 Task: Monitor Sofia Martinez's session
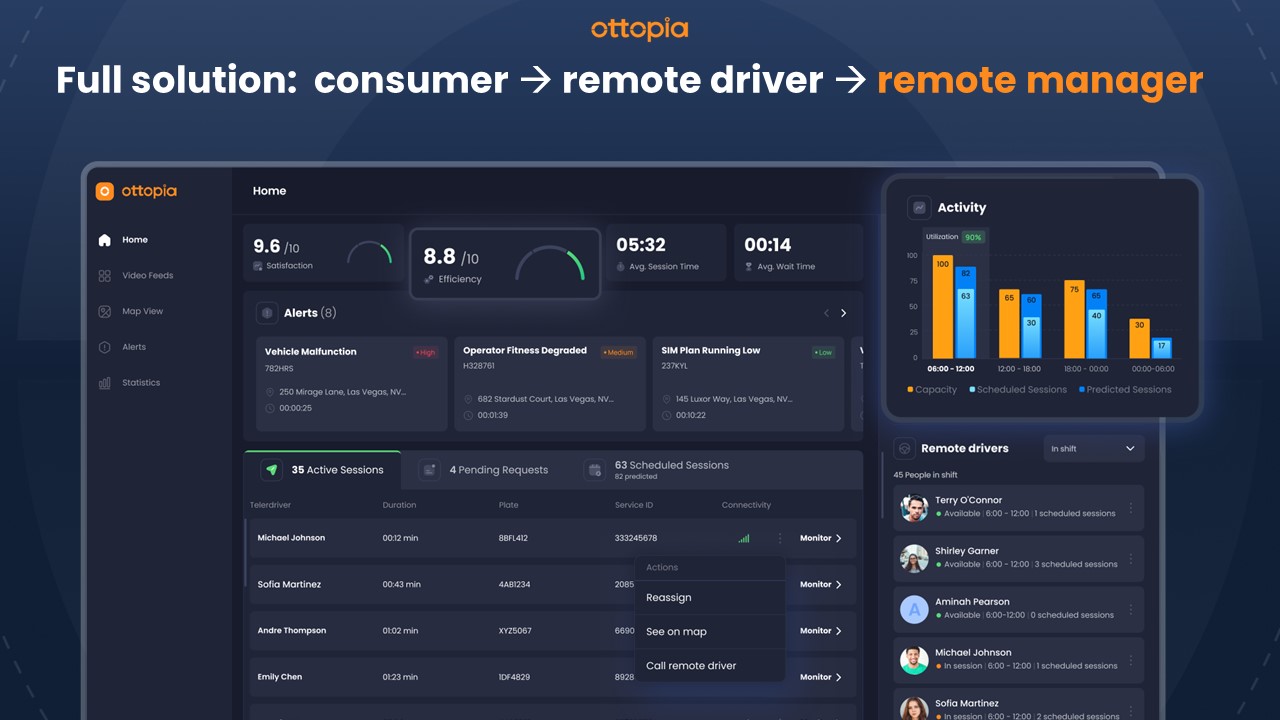821,585
